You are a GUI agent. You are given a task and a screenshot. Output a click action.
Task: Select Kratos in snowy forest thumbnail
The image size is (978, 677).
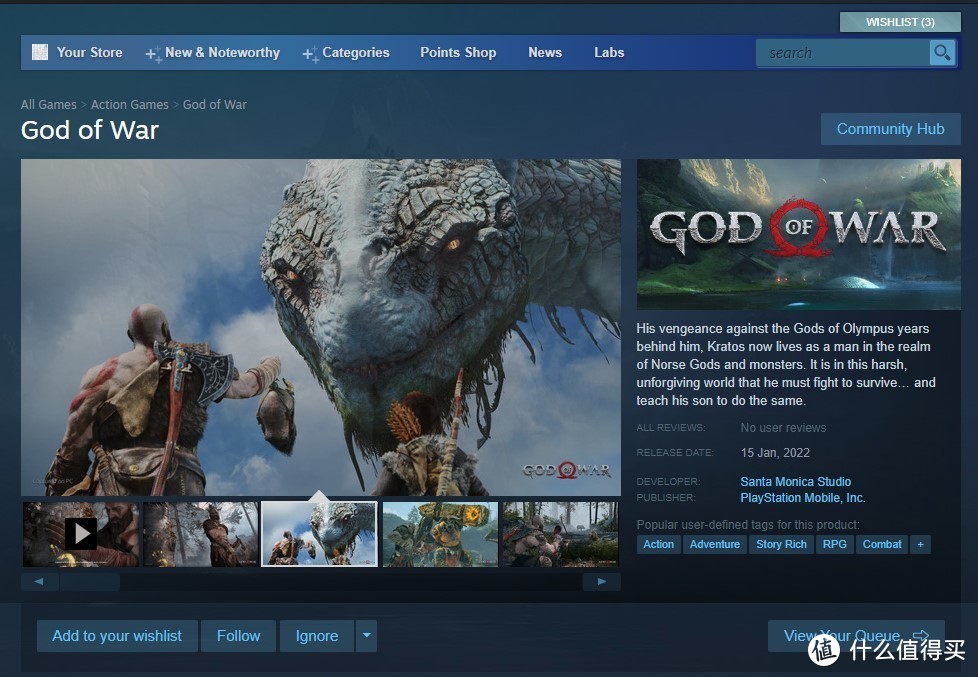coord(201,534)
